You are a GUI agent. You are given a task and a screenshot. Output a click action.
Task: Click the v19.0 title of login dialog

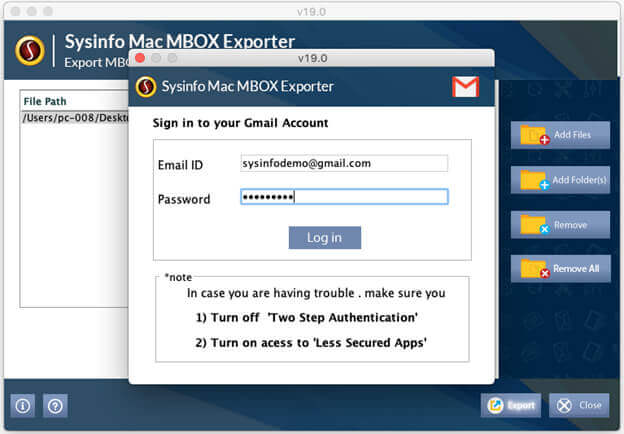click(312, 58)
